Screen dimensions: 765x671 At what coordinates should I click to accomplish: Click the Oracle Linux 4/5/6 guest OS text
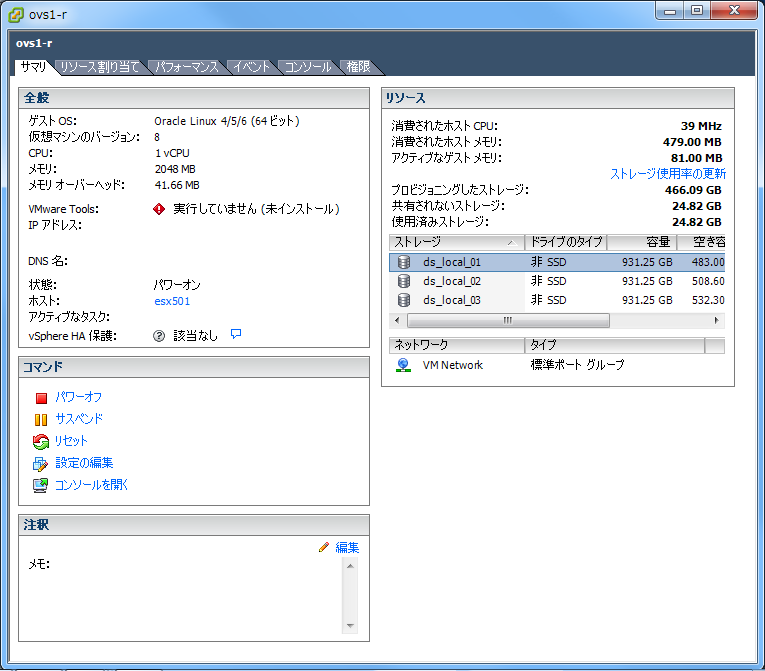pyautogui.click(x=227, y=121)
